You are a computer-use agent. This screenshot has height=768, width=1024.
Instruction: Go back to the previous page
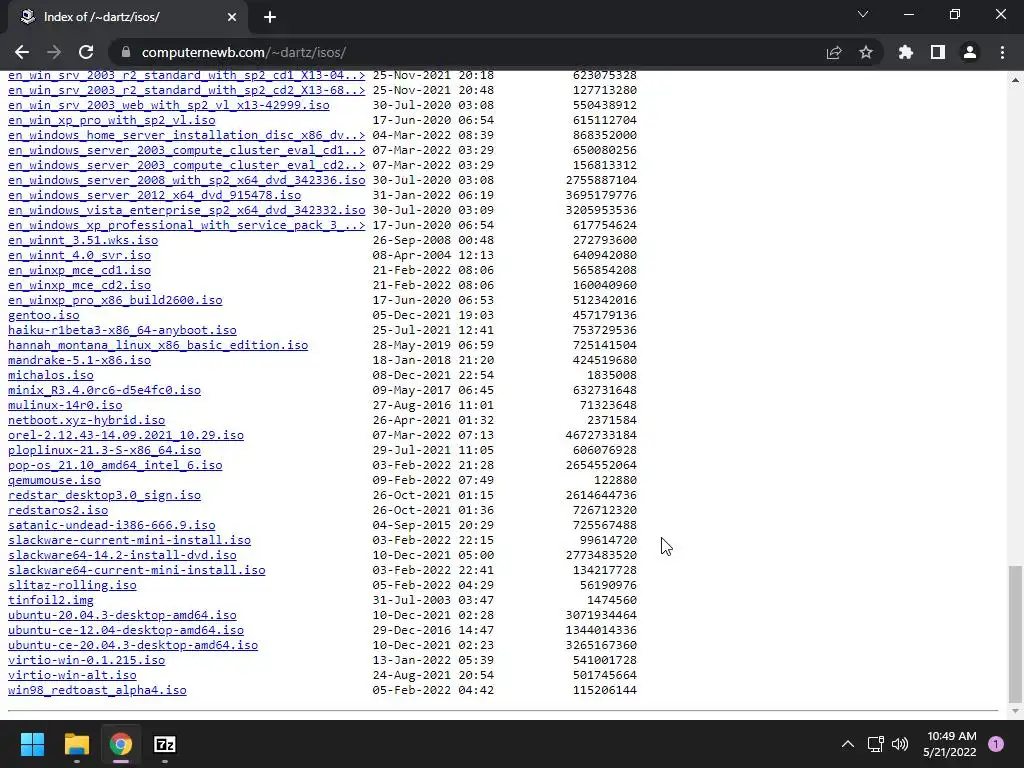tap(22, 52)
